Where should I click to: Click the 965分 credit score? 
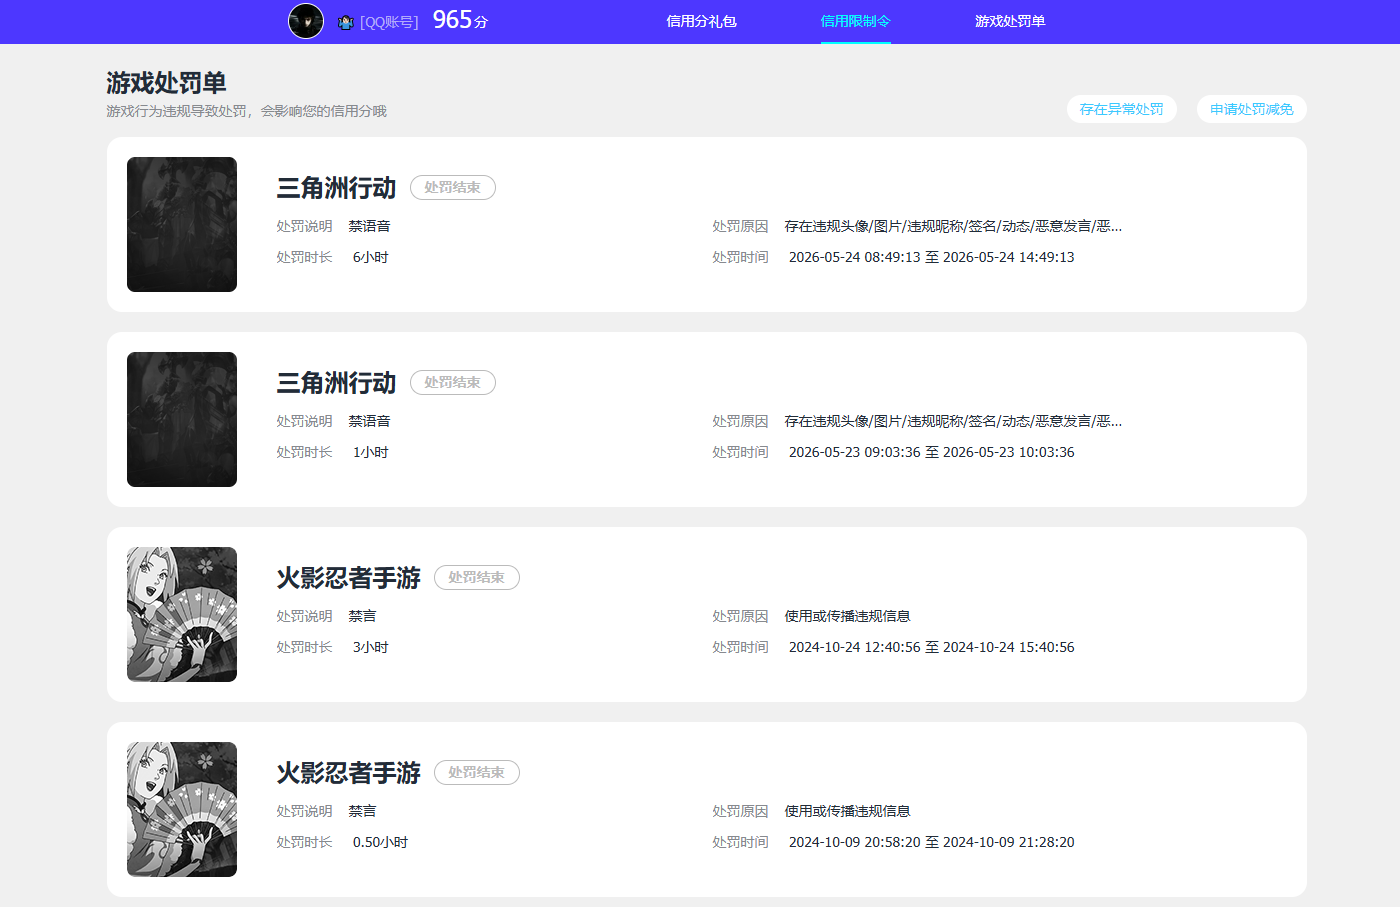(460, 20)
